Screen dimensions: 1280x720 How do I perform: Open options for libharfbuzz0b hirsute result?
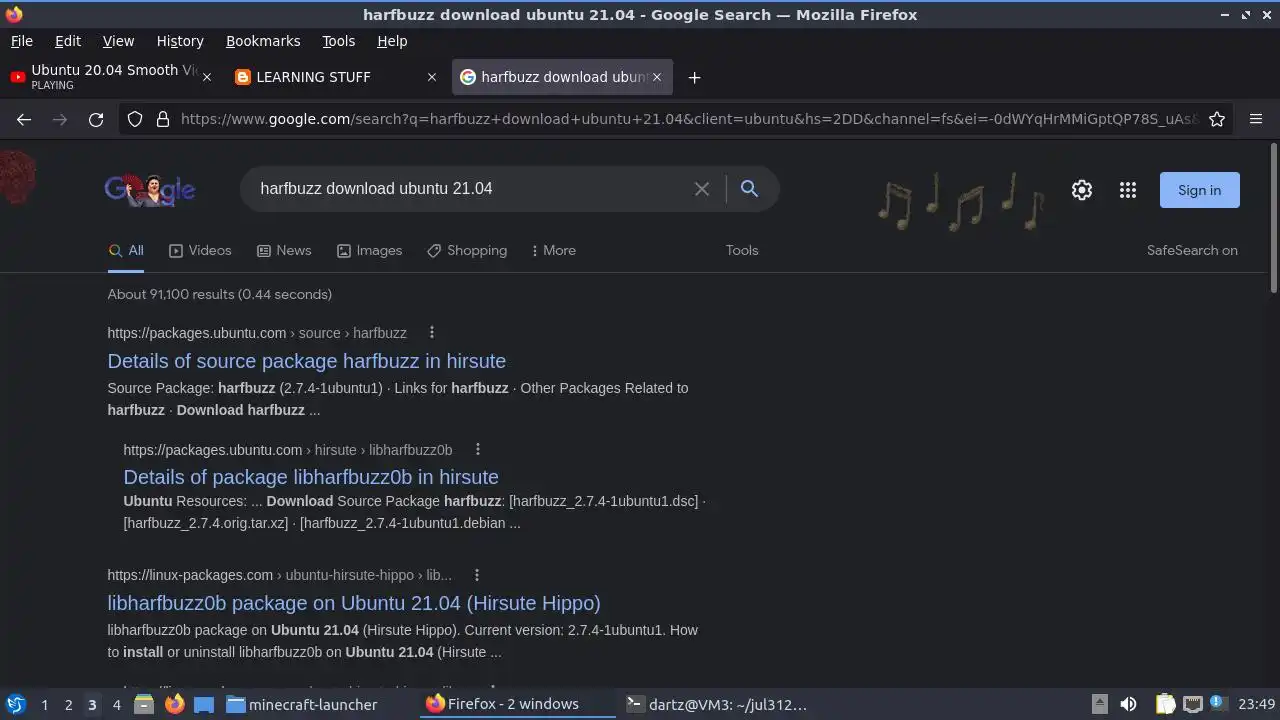[x=478, y=450]
